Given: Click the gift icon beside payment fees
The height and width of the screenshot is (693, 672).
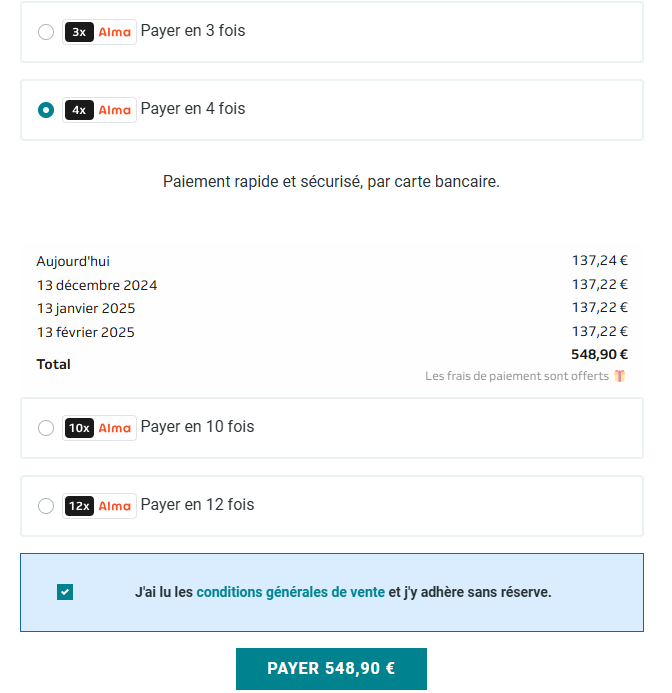Looking at the screenshot, I should pyautogui.click(x=619, y=376).
